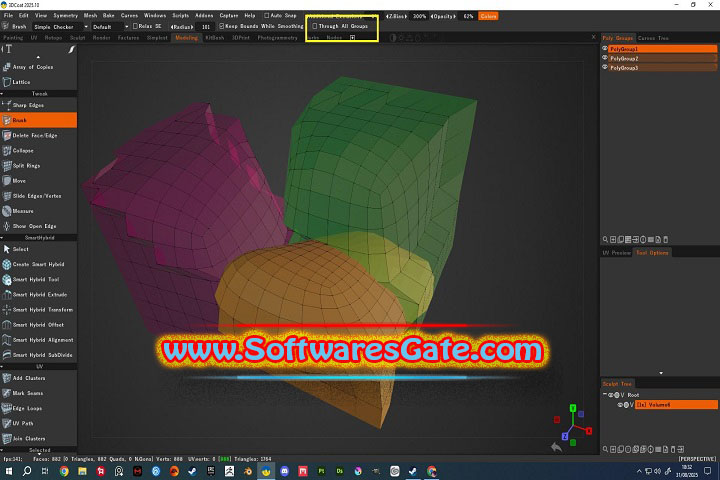The image size is (720, 480).
Task: Click the Radius value field showing 101
Action: [x=205, y=27]
